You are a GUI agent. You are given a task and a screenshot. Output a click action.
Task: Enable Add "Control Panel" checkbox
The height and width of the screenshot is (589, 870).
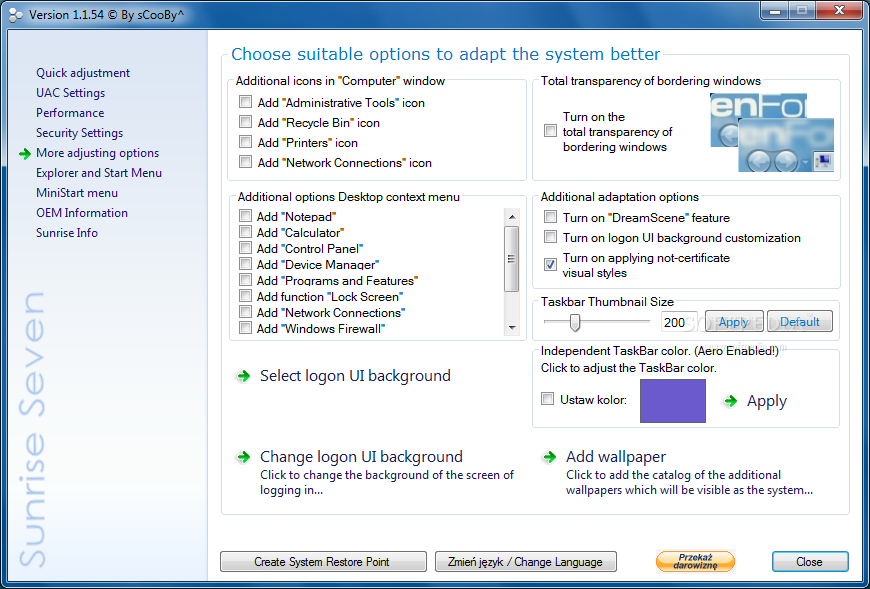[245, 248]
